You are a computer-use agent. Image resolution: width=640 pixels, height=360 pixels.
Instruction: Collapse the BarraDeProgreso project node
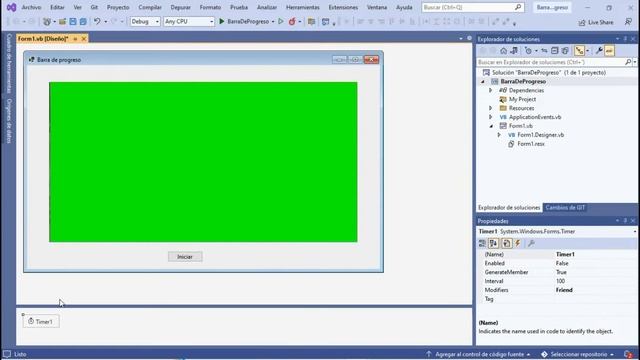pos(483,82)
